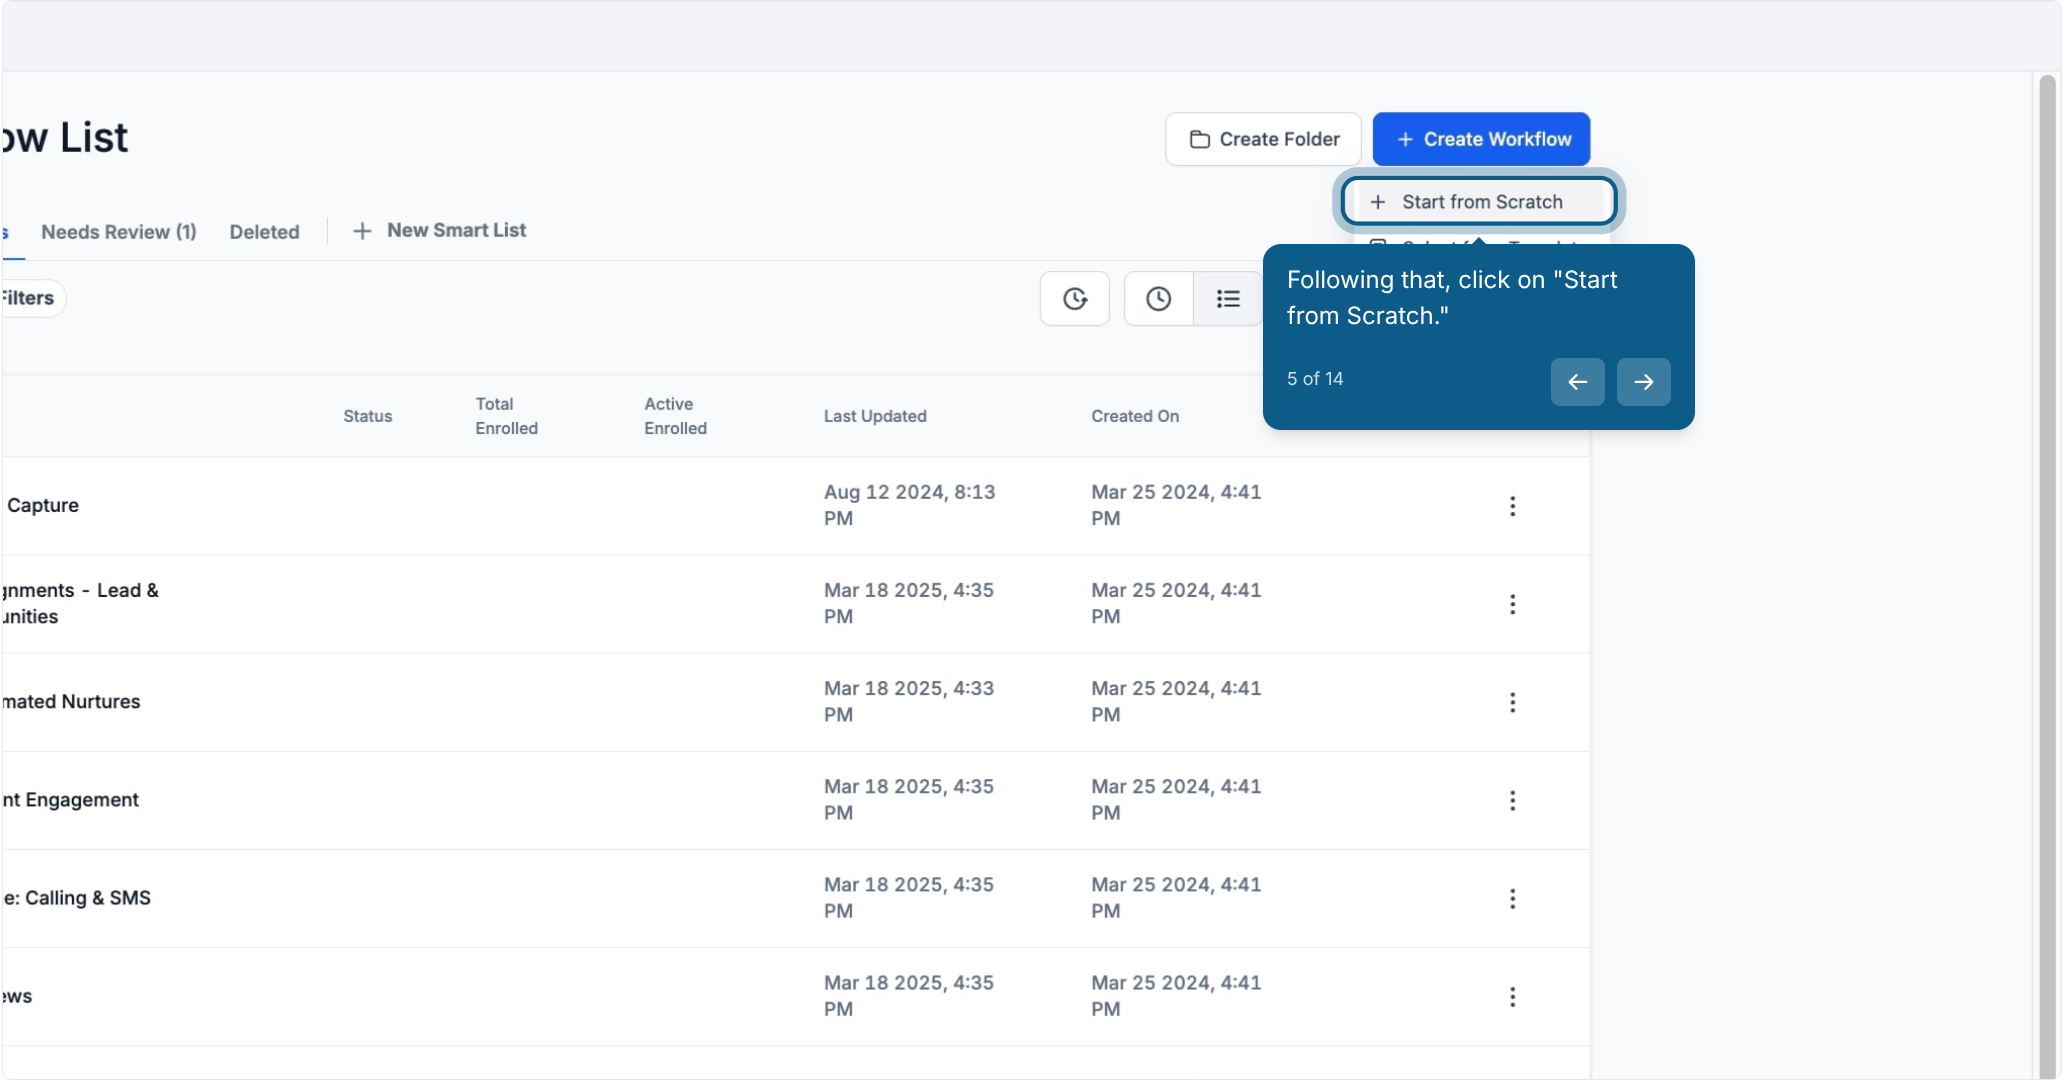Add a New Smart List

point(439,231)
